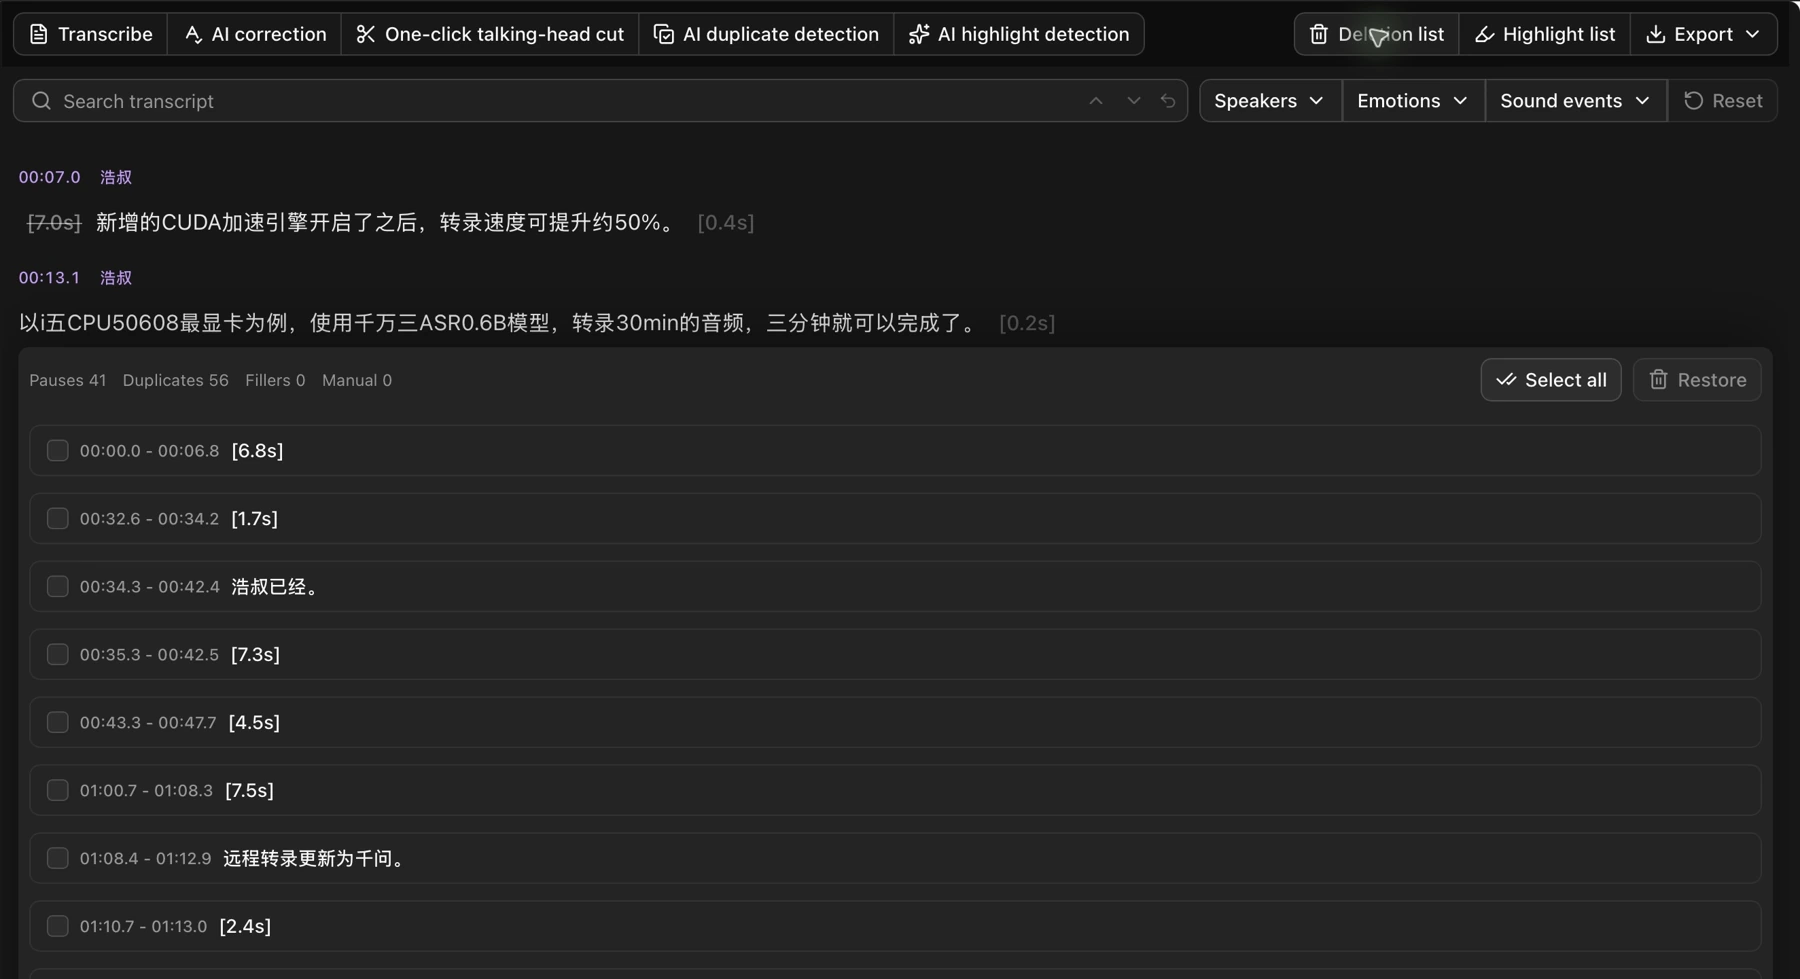1800x979 pixels.
Task: Check the 00:43.3 - 00:47.7 row checkbox
Action: (x=57, y=722)
